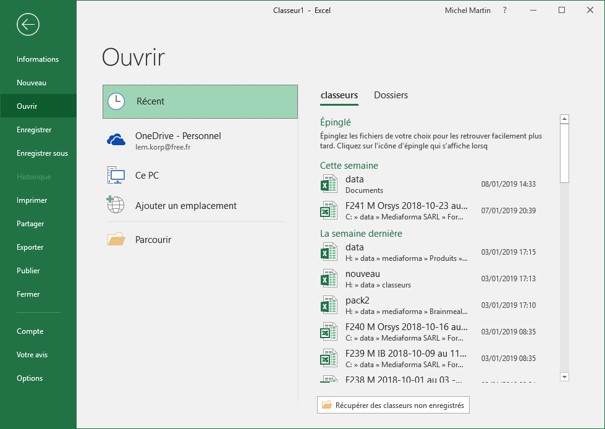Open the help question mark icon
Viewport: 605px width, 429px height.
pos(504,10)
